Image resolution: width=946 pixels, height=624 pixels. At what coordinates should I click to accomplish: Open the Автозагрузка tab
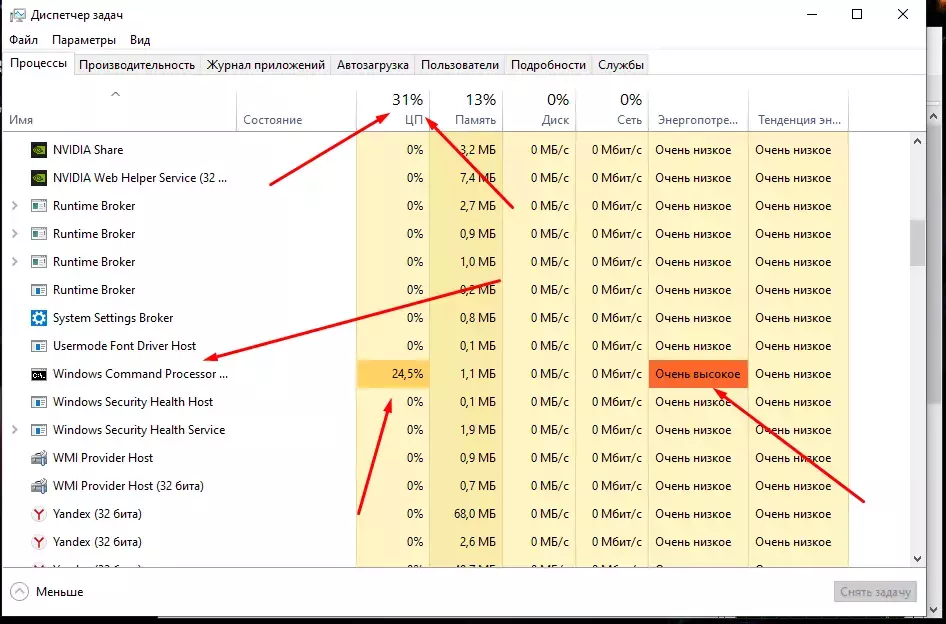pos(372,65)
